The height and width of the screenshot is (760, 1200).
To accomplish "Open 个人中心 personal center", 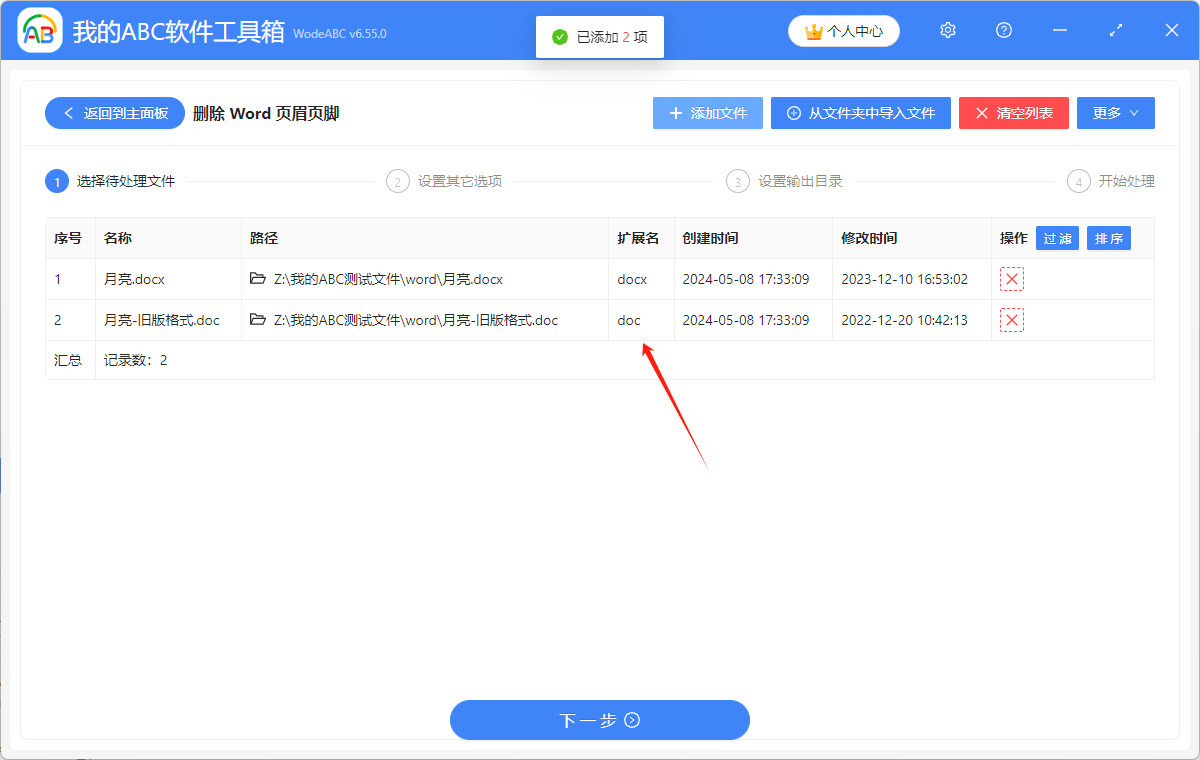I will pos(843,31).
